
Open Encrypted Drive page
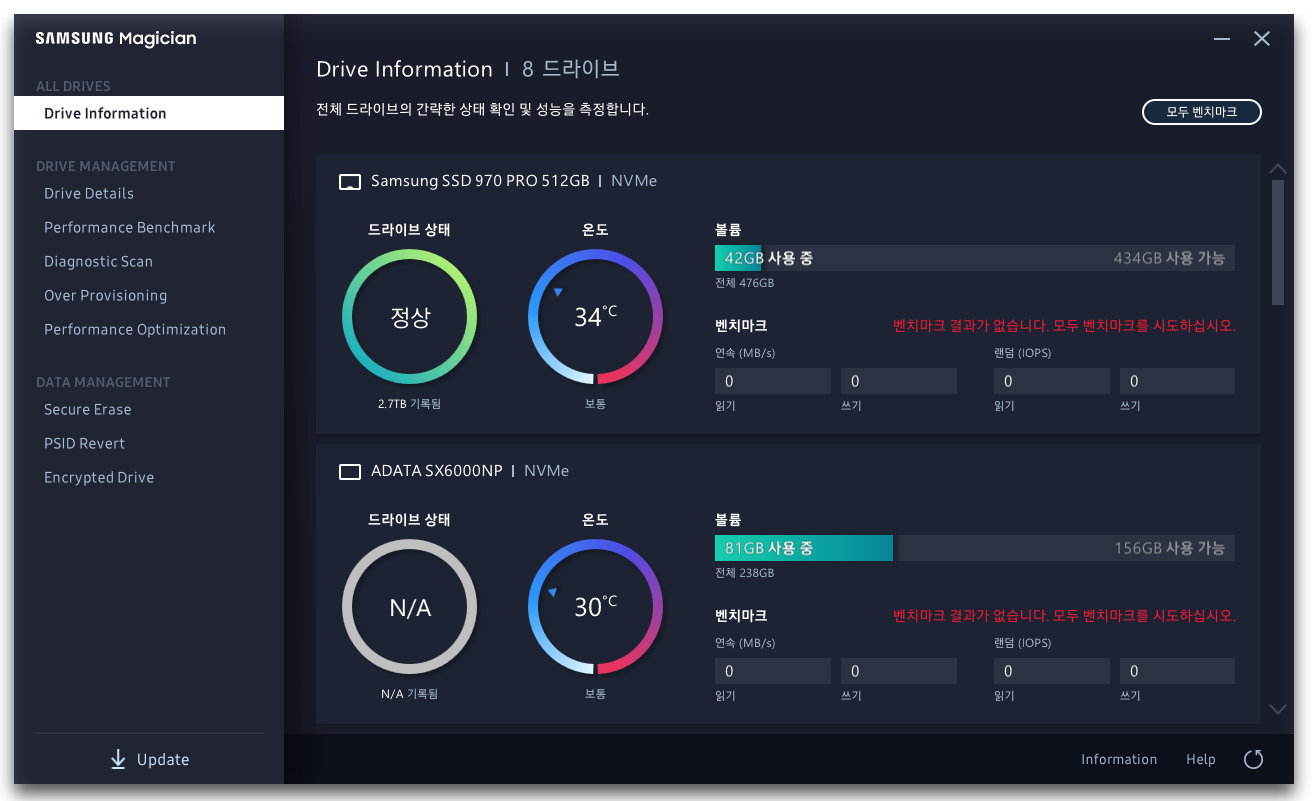pyautogui.click(x=99, y=477)
